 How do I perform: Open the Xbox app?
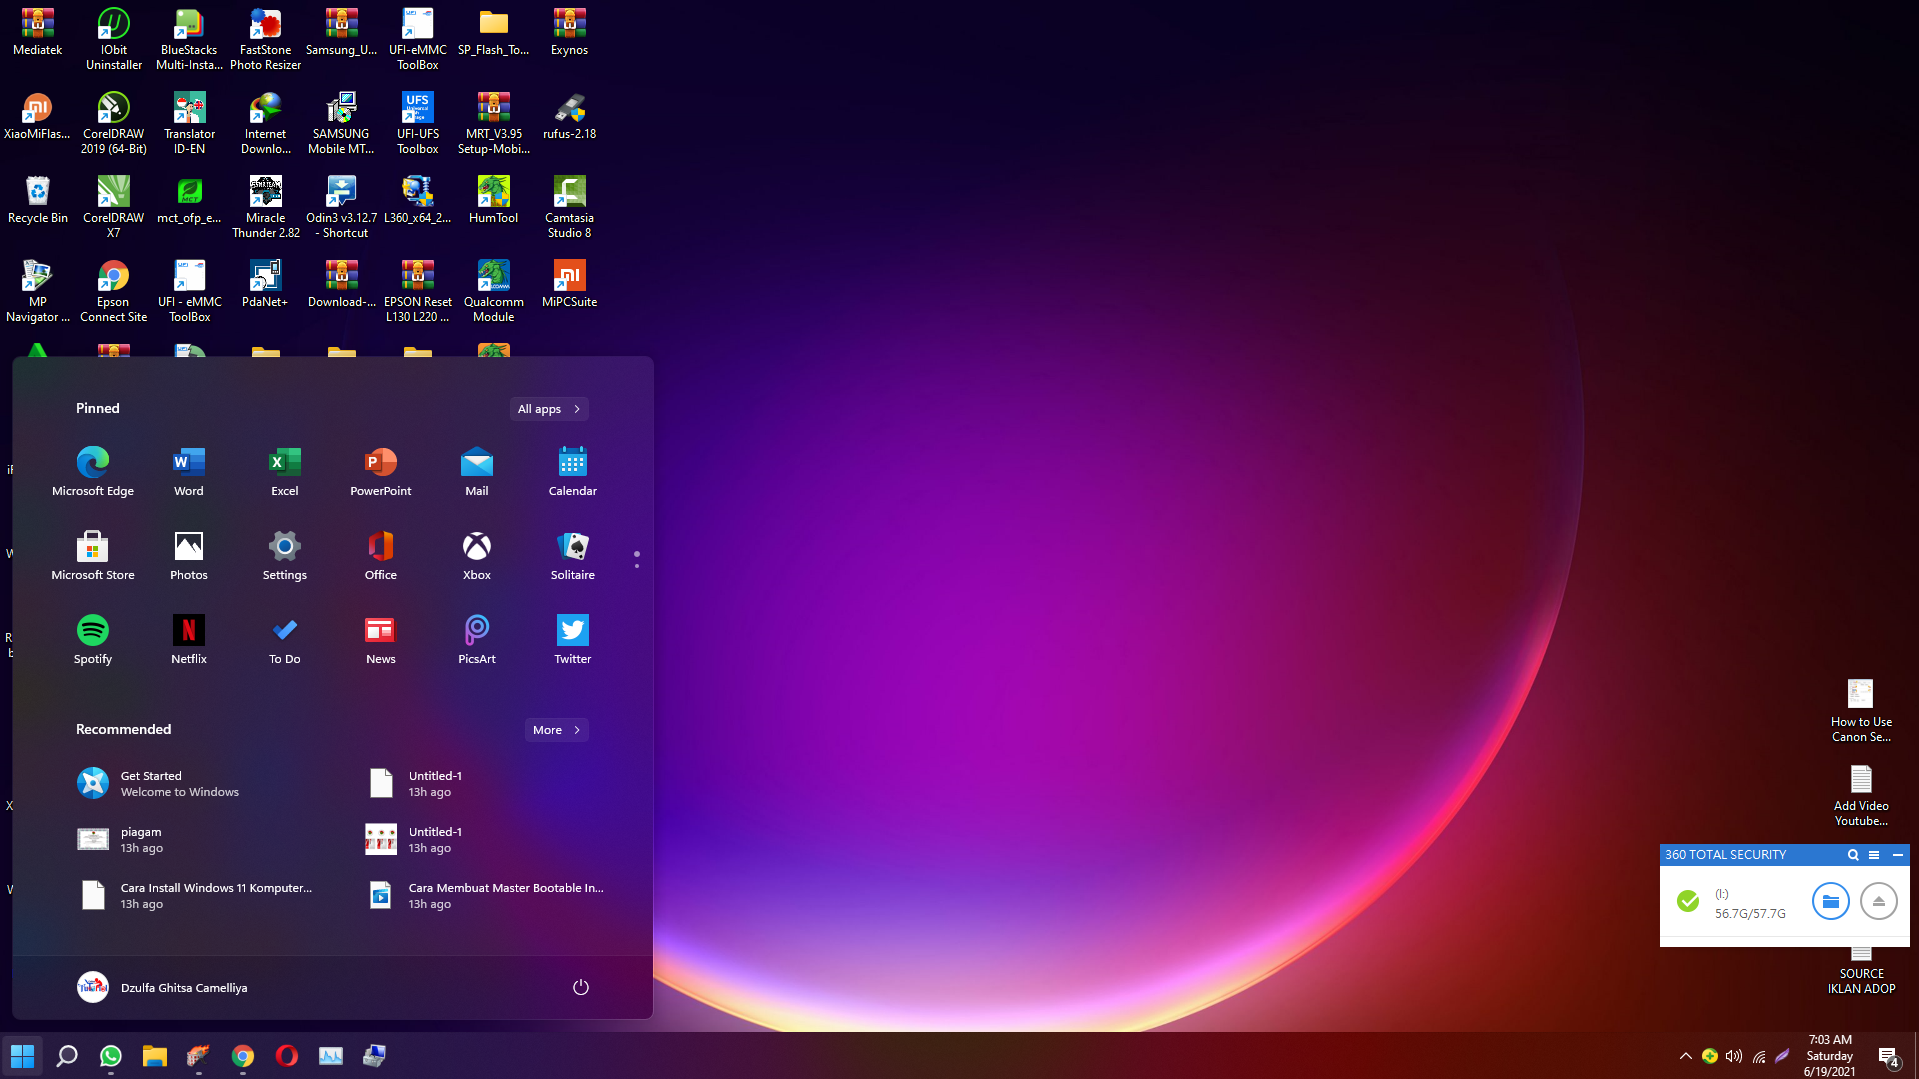[x=477, y=555]
